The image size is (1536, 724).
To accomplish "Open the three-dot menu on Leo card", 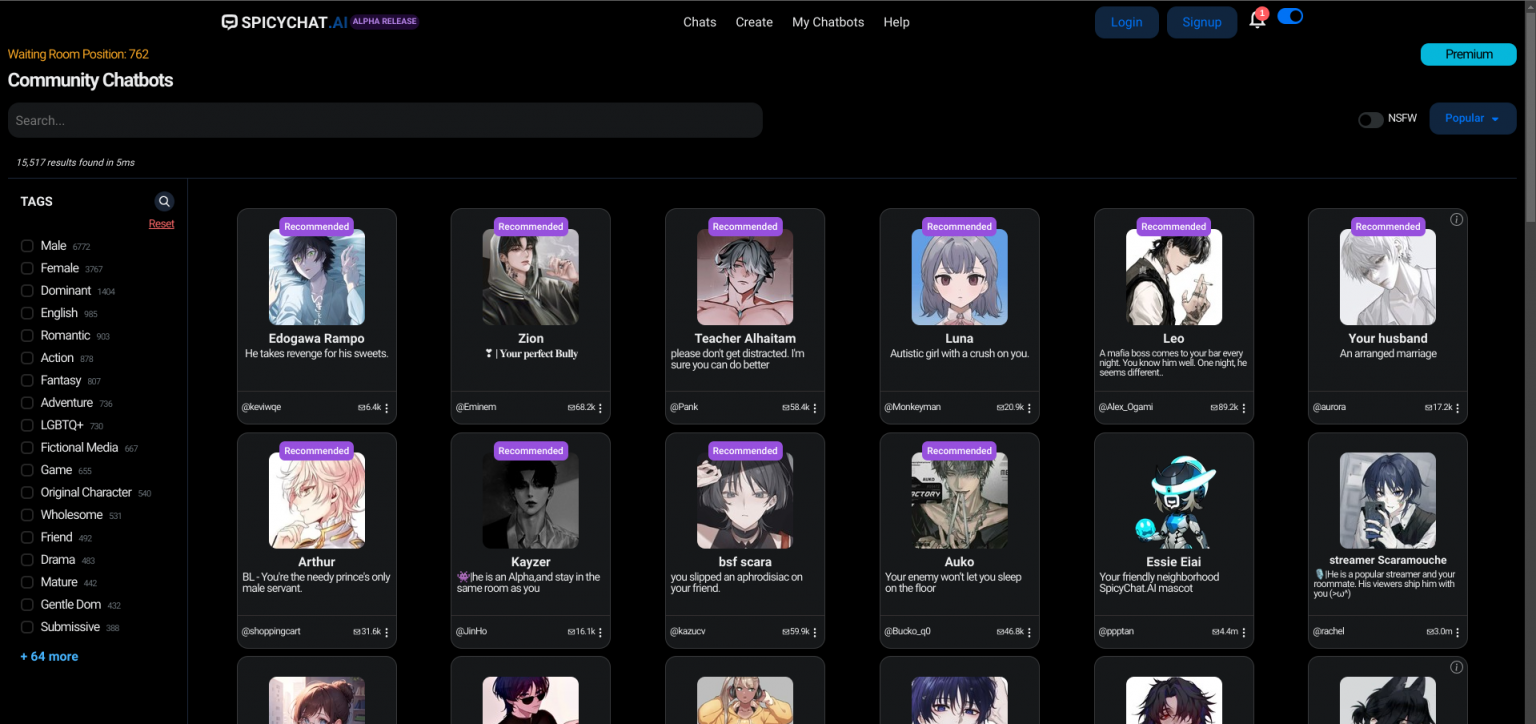I will tap(1244, 408).
